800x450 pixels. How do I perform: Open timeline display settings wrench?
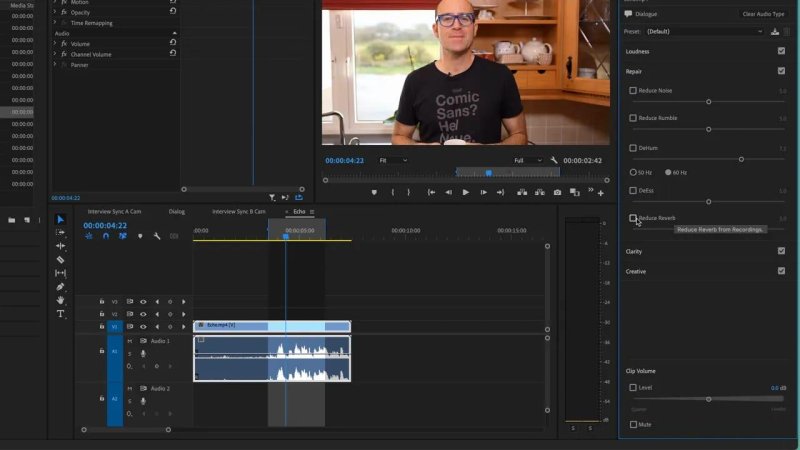tap(157, 236)
